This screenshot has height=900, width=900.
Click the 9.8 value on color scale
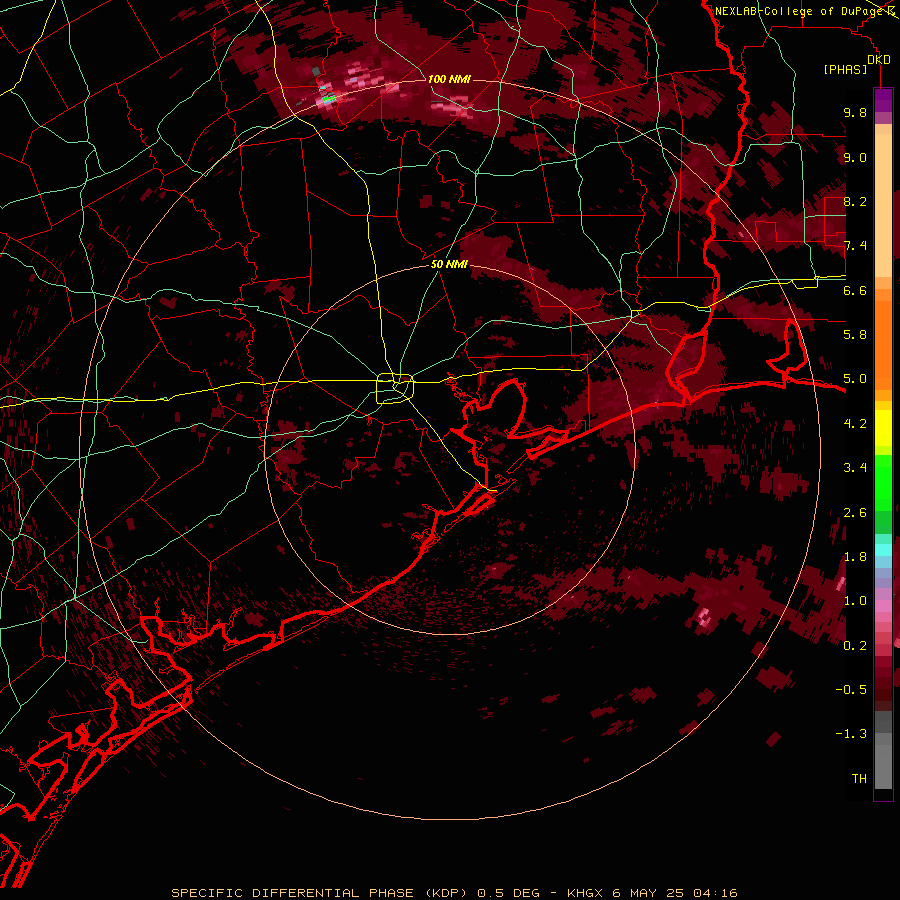coord(855,113)
